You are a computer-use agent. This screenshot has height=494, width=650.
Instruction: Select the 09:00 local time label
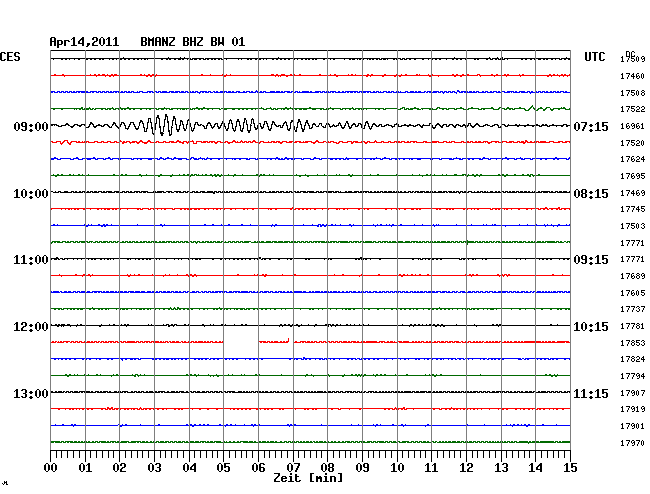click(x=31, y=126)
